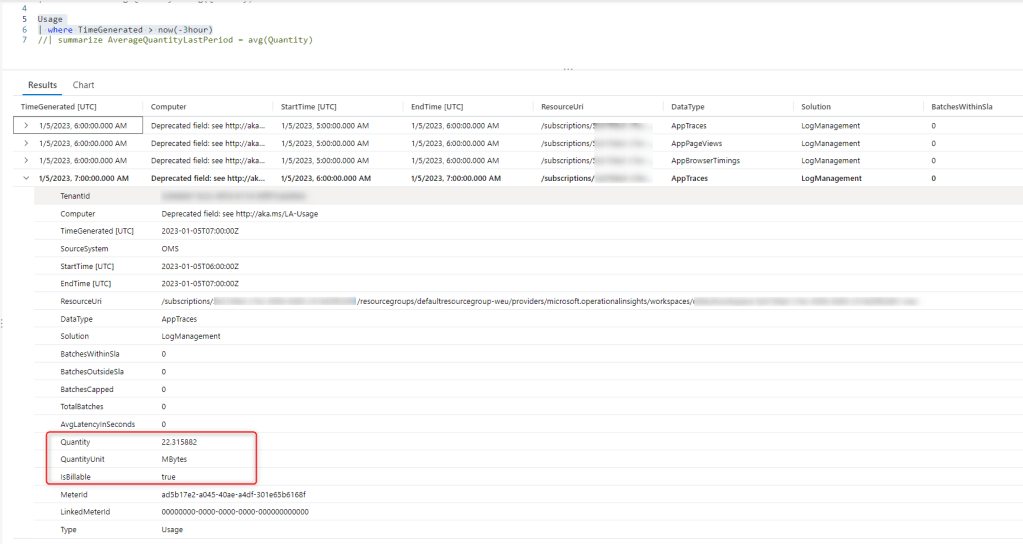Click the Solution column header
This screenshot has height=544, width=1023.
(x=816, y=106)
